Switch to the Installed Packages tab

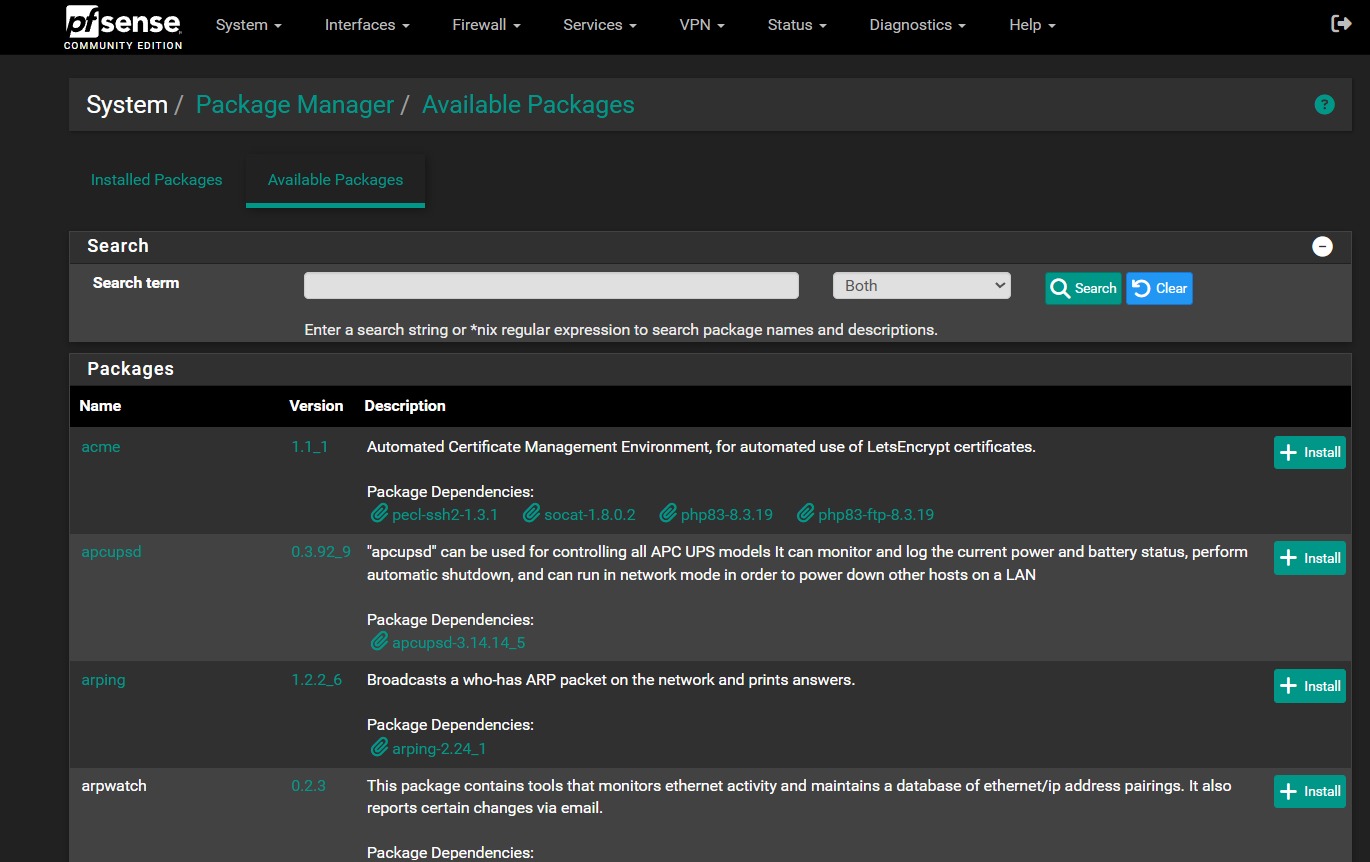(156, 180)
